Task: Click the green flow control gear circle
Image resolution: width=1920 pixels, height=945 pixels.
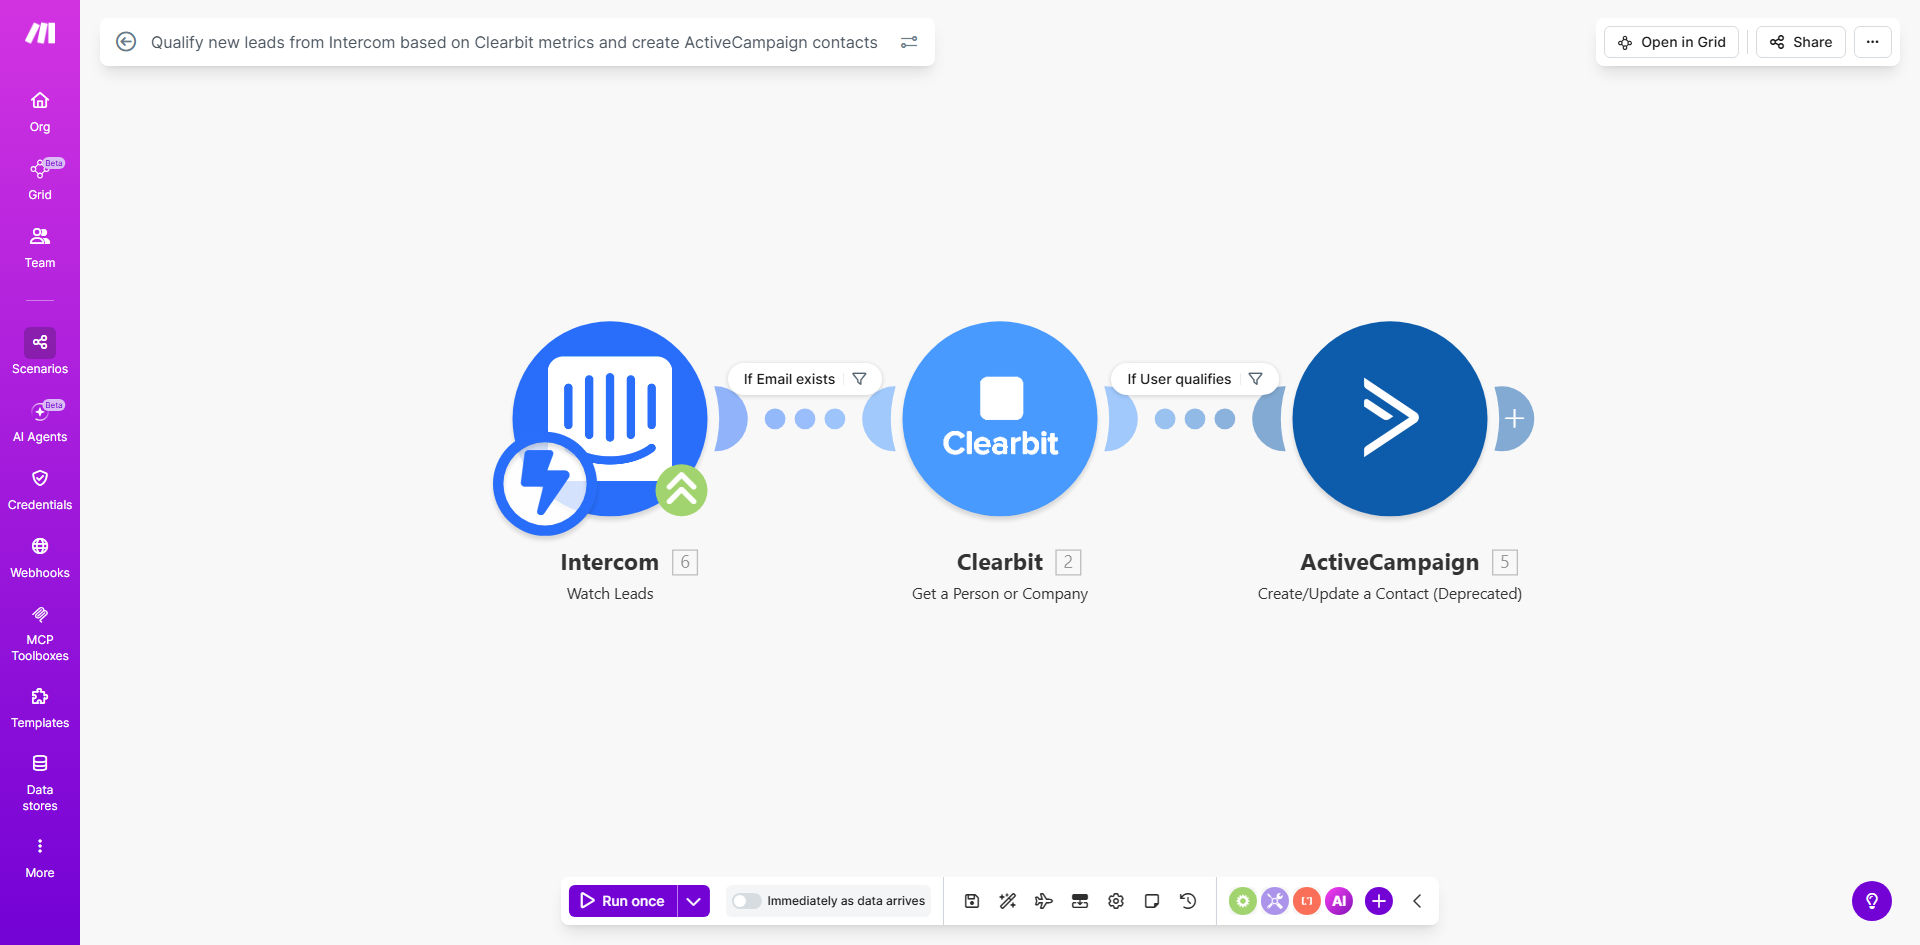Action: click(x=1243, y=901)
